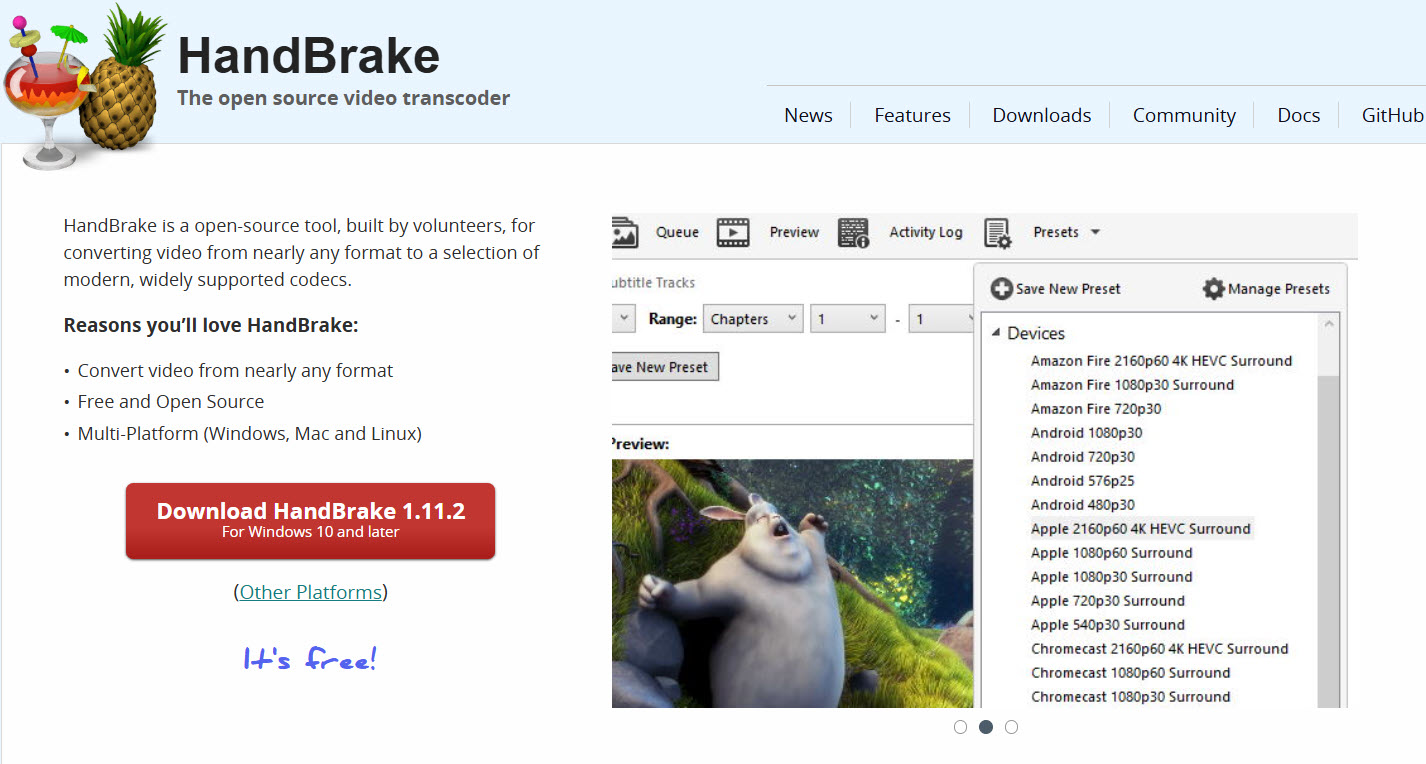The height and width of the screenshot is (764, 1426).
Task: Follow the Other Platforms link
Action: pos(310,592)
